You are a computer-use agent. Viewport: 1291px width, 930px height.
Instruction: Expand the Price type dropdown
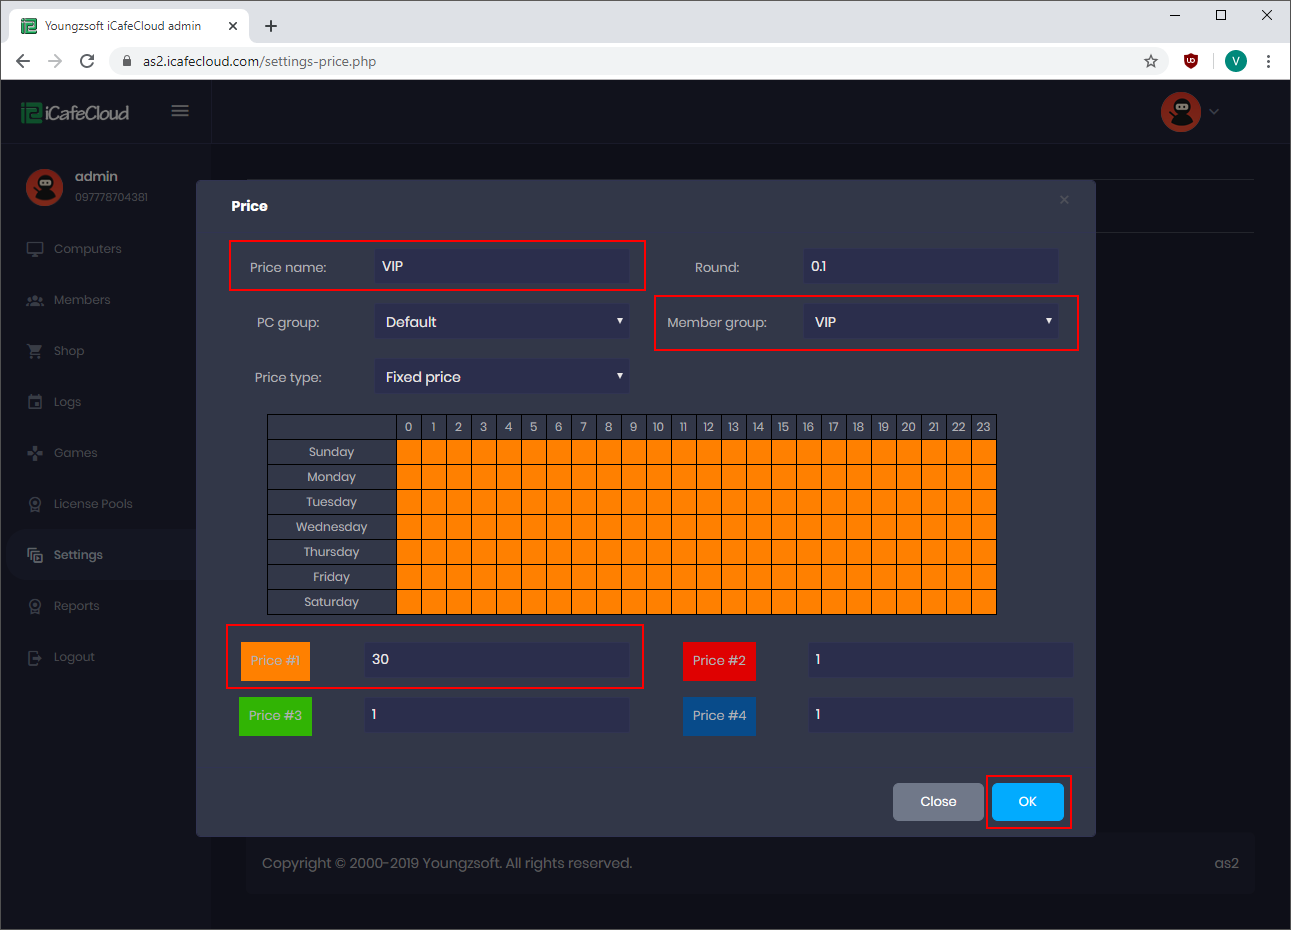(502, 377)
